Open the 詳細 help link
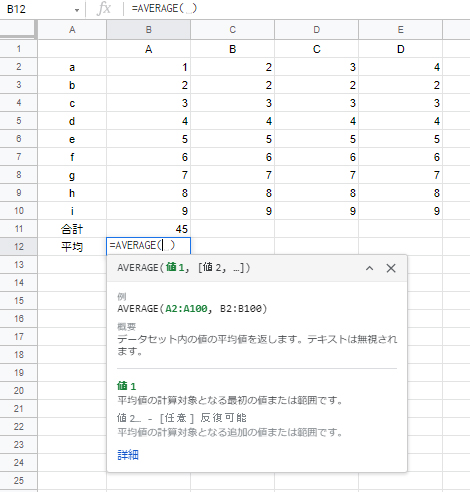The image size is (470, 492). [x=128, y=455]
